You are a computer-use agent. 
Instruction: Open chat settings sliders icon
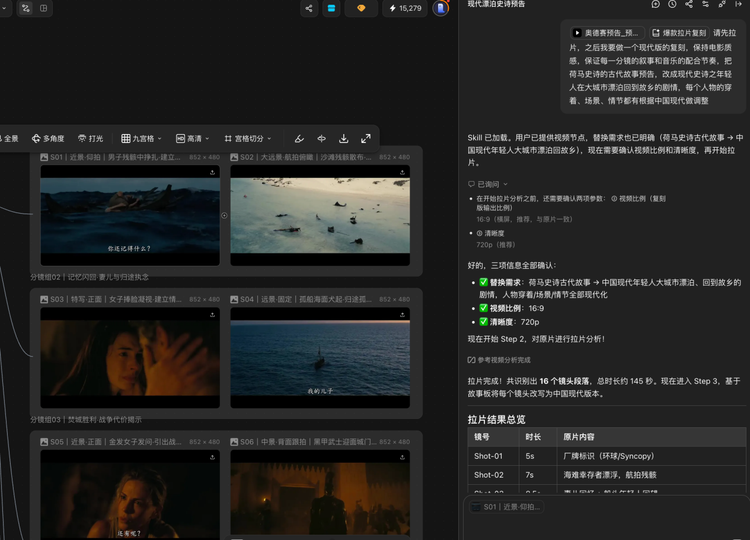pyautogui.click(x=706, y=4)
